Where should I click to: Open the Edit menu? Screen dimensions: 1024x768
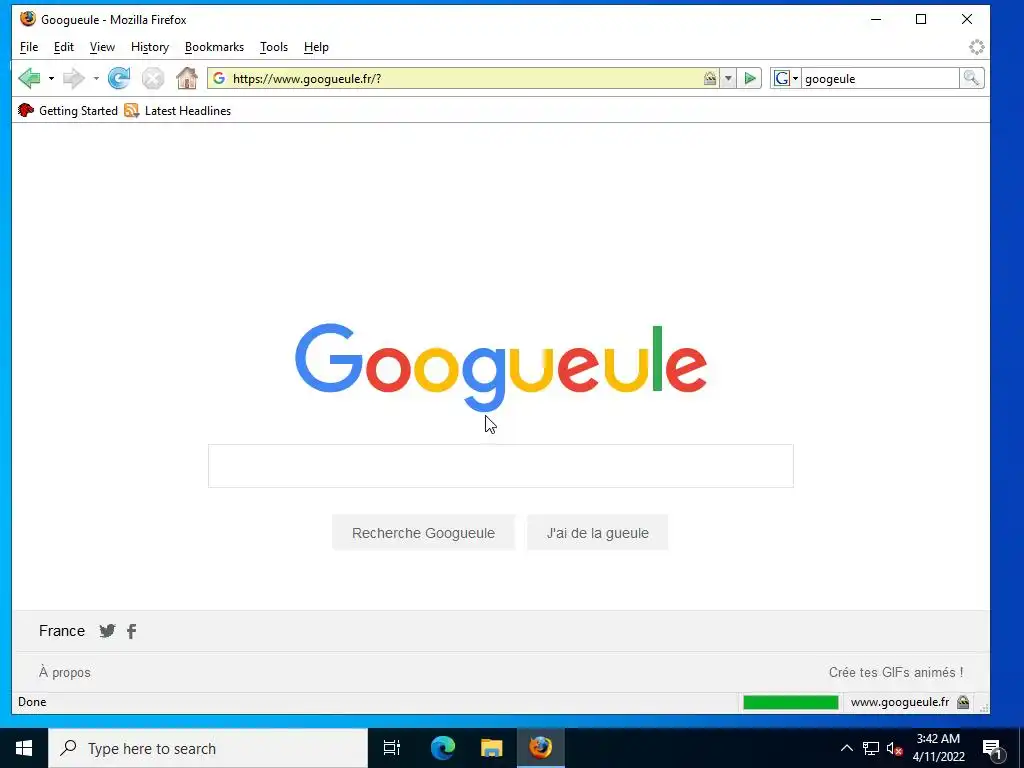(x=64, y=47)
